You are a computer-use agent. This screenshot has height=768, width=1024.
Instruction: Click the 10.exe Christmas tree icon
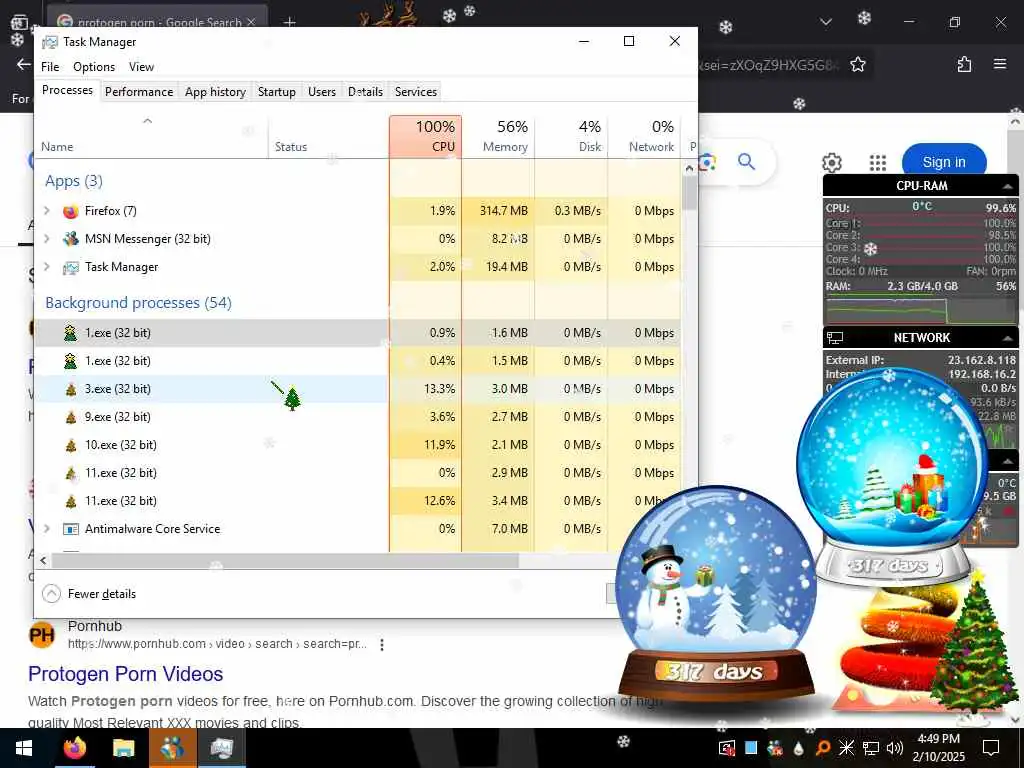click(x=71, y=445)
